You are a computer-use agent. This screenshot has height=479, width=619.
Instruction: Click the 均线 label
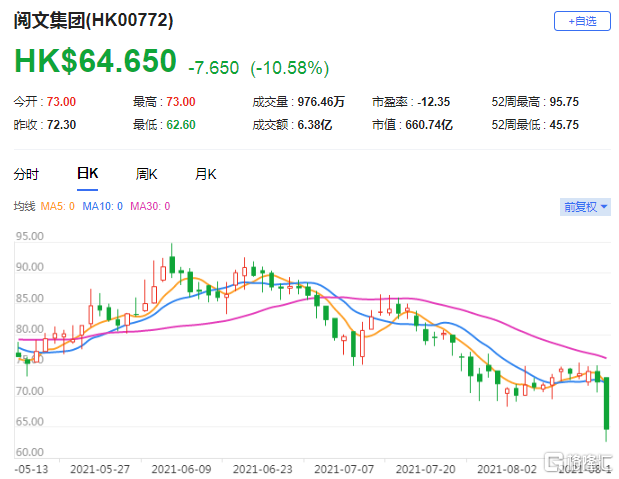[24, 206]
